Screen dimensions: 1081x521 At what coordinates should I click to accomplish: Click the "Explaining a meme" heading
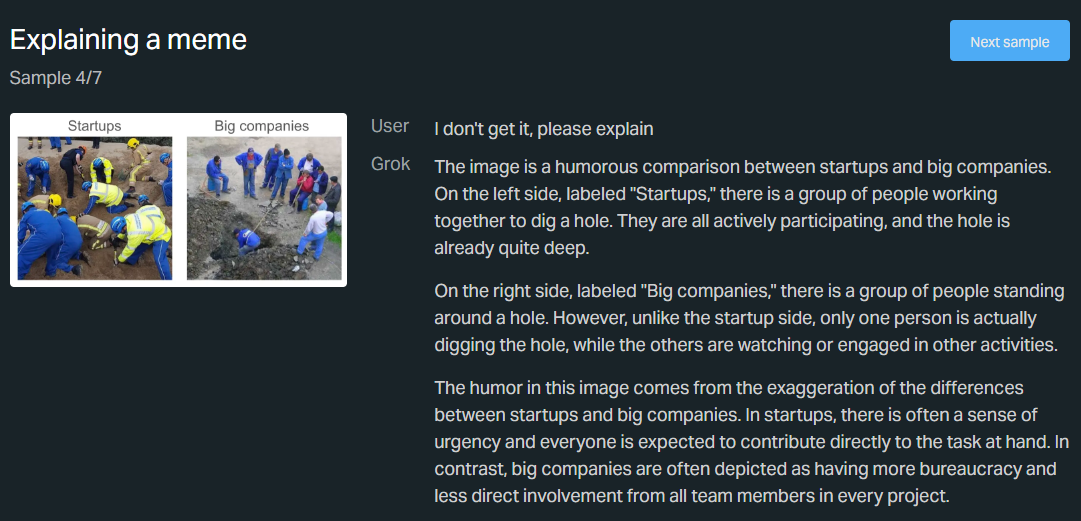pos(128,40)
